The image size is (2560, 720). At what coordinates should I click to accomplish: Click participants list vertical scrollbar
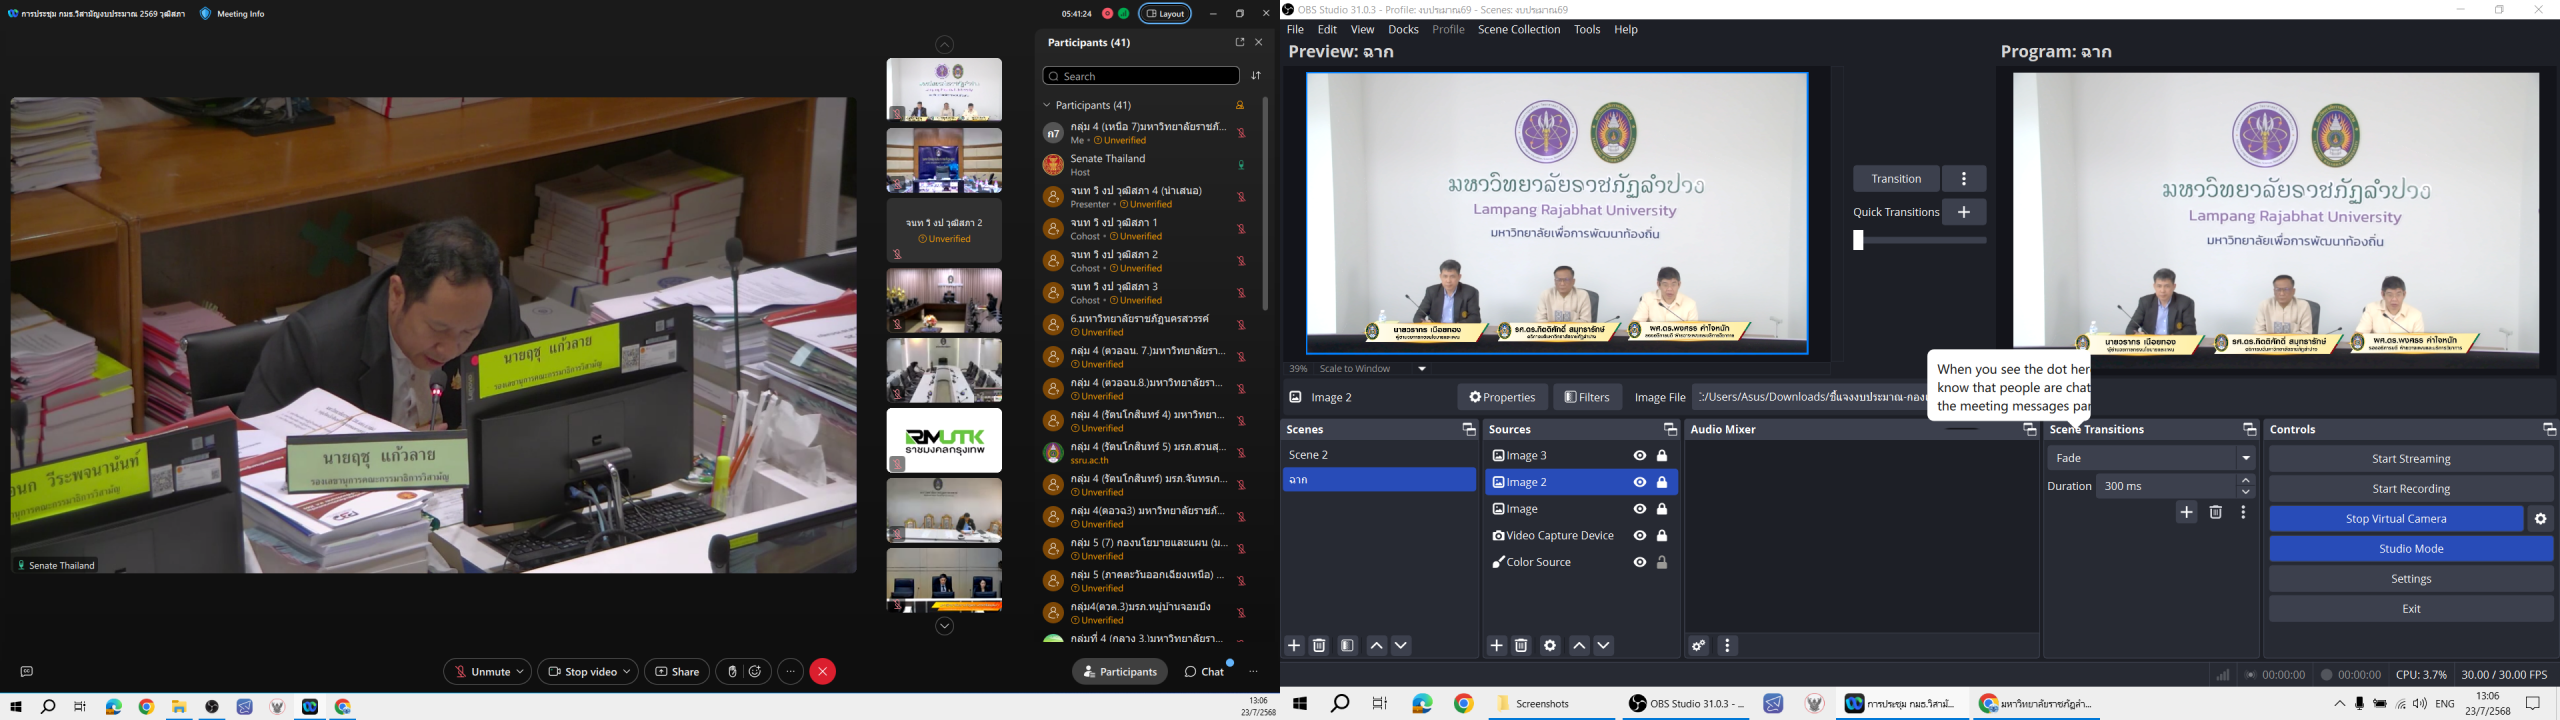click(1265, 203)
